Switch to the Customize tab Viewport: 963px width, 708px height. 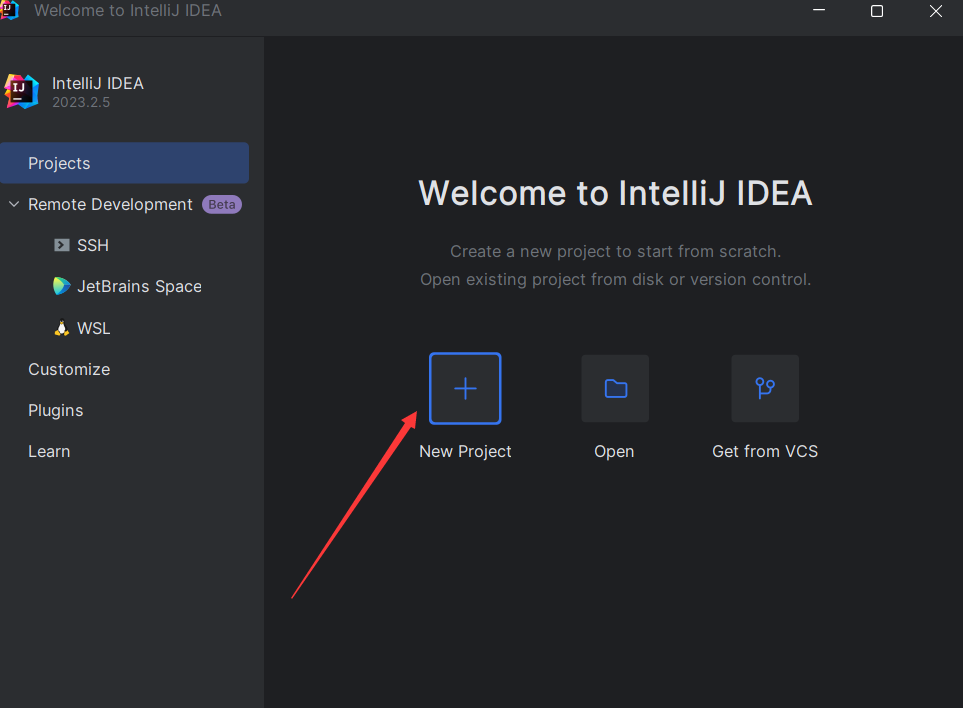click(x=69, y=370)
